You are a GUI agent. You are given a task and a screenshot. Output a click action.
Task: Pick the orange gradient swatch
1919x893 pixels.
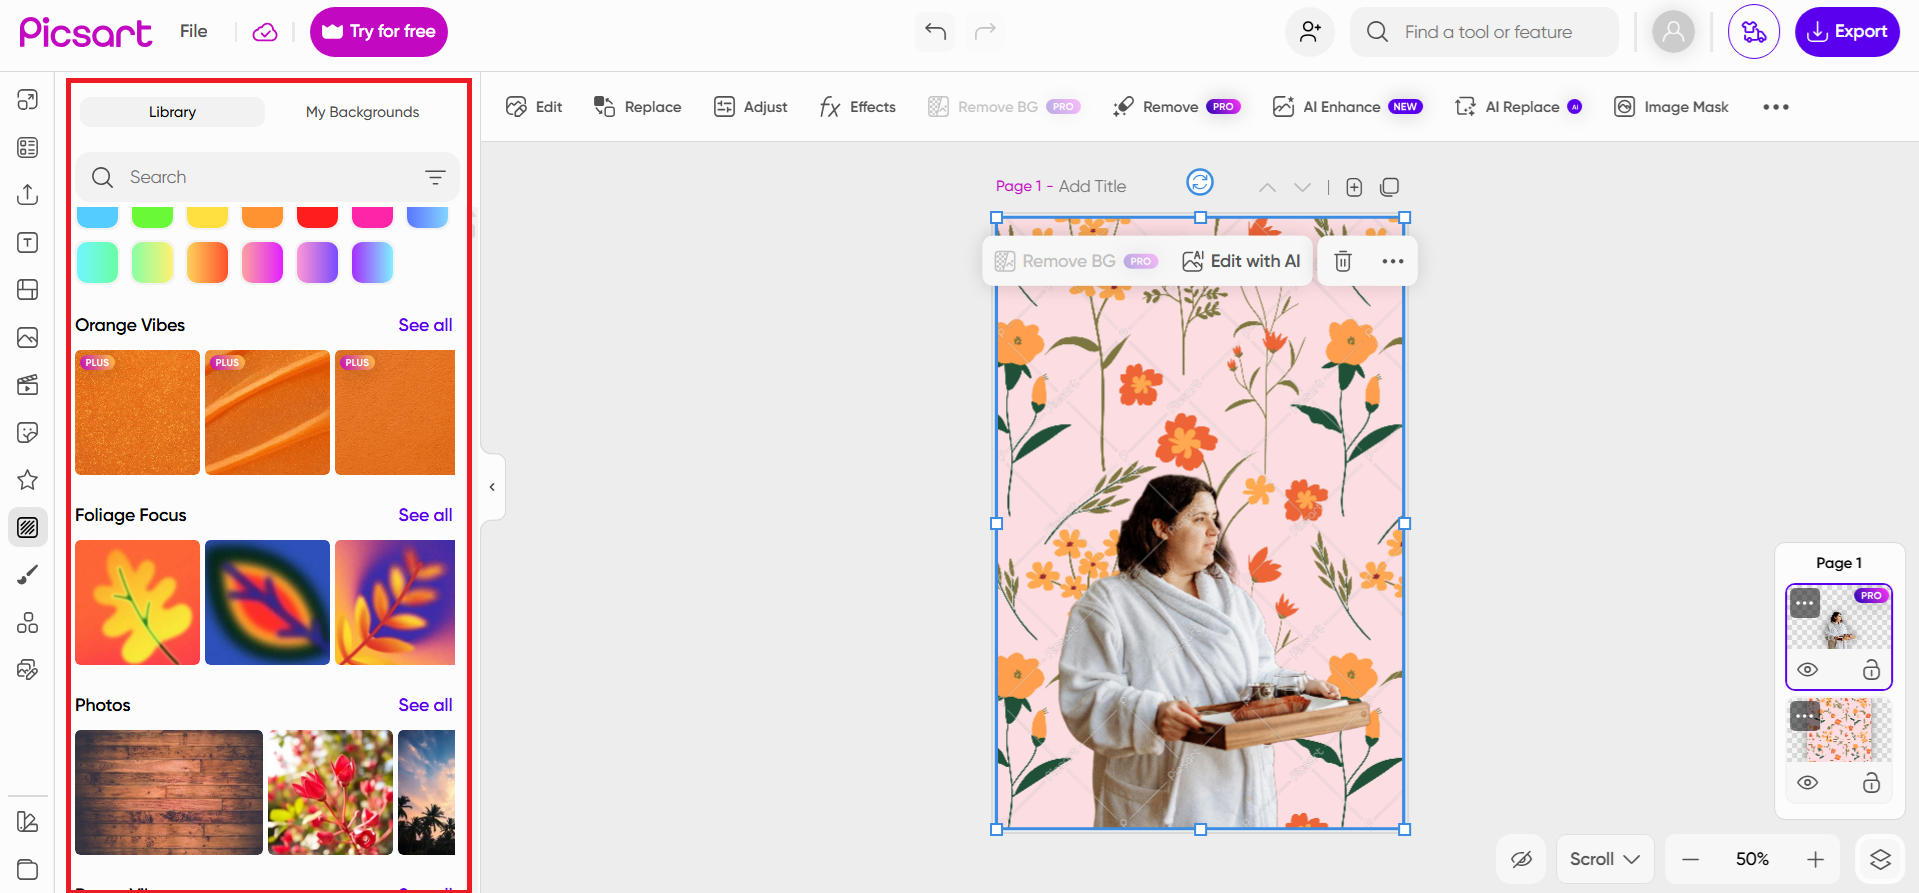207,262
